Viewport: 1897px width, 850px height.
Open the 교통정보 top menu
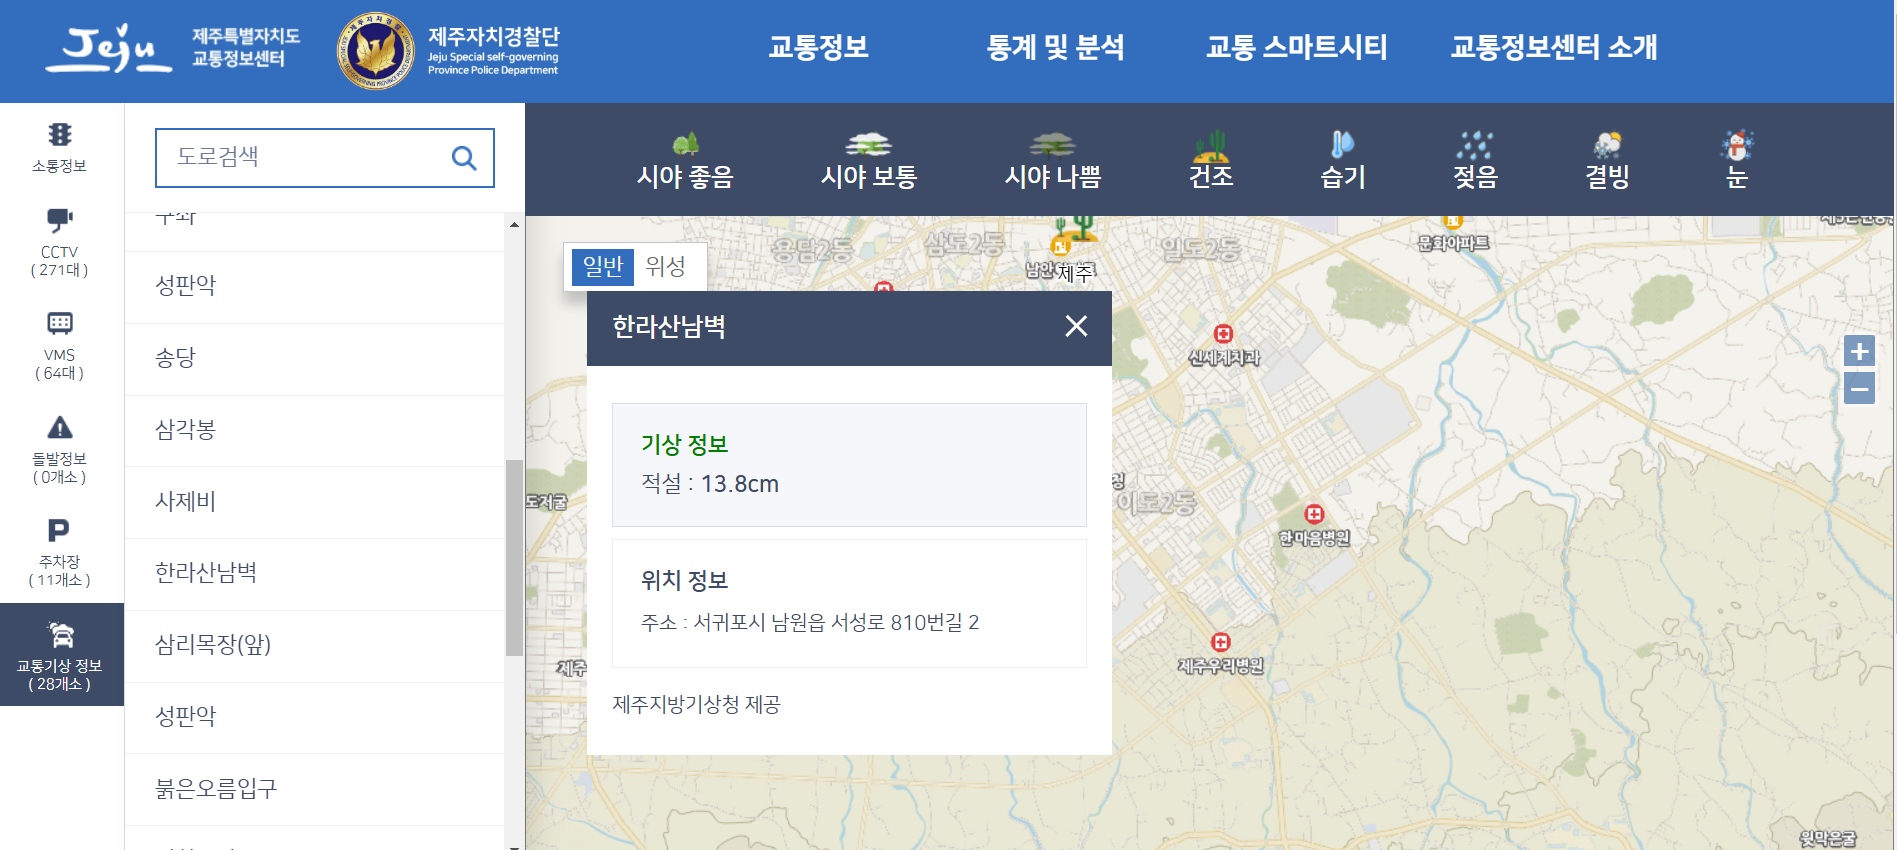pos(818,47)
